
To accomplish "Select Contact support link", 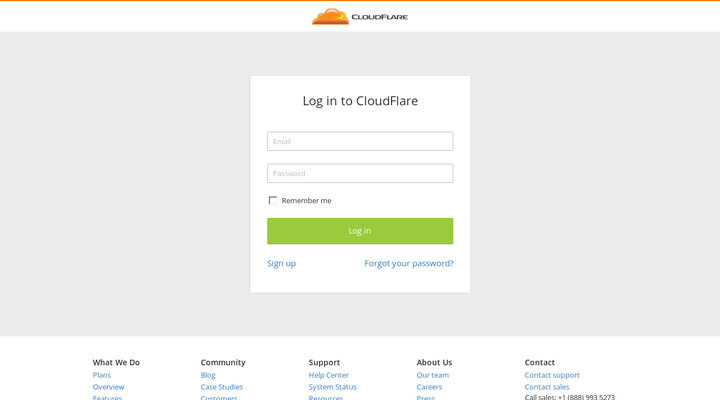I will 552,376.
